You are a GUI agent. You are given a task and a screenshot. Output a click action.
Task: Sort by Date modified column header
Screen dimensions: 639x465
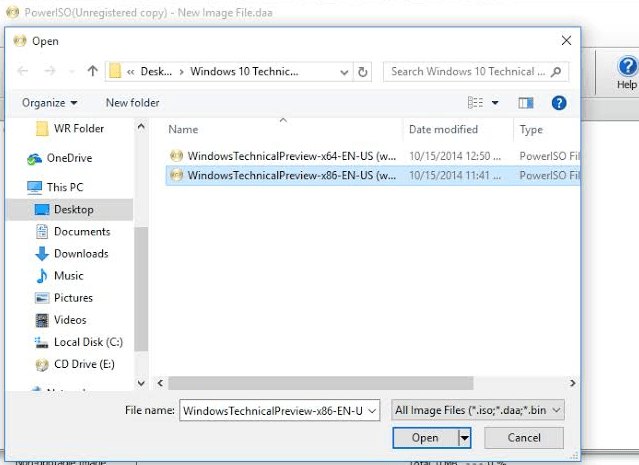click(x=443, y=129)
